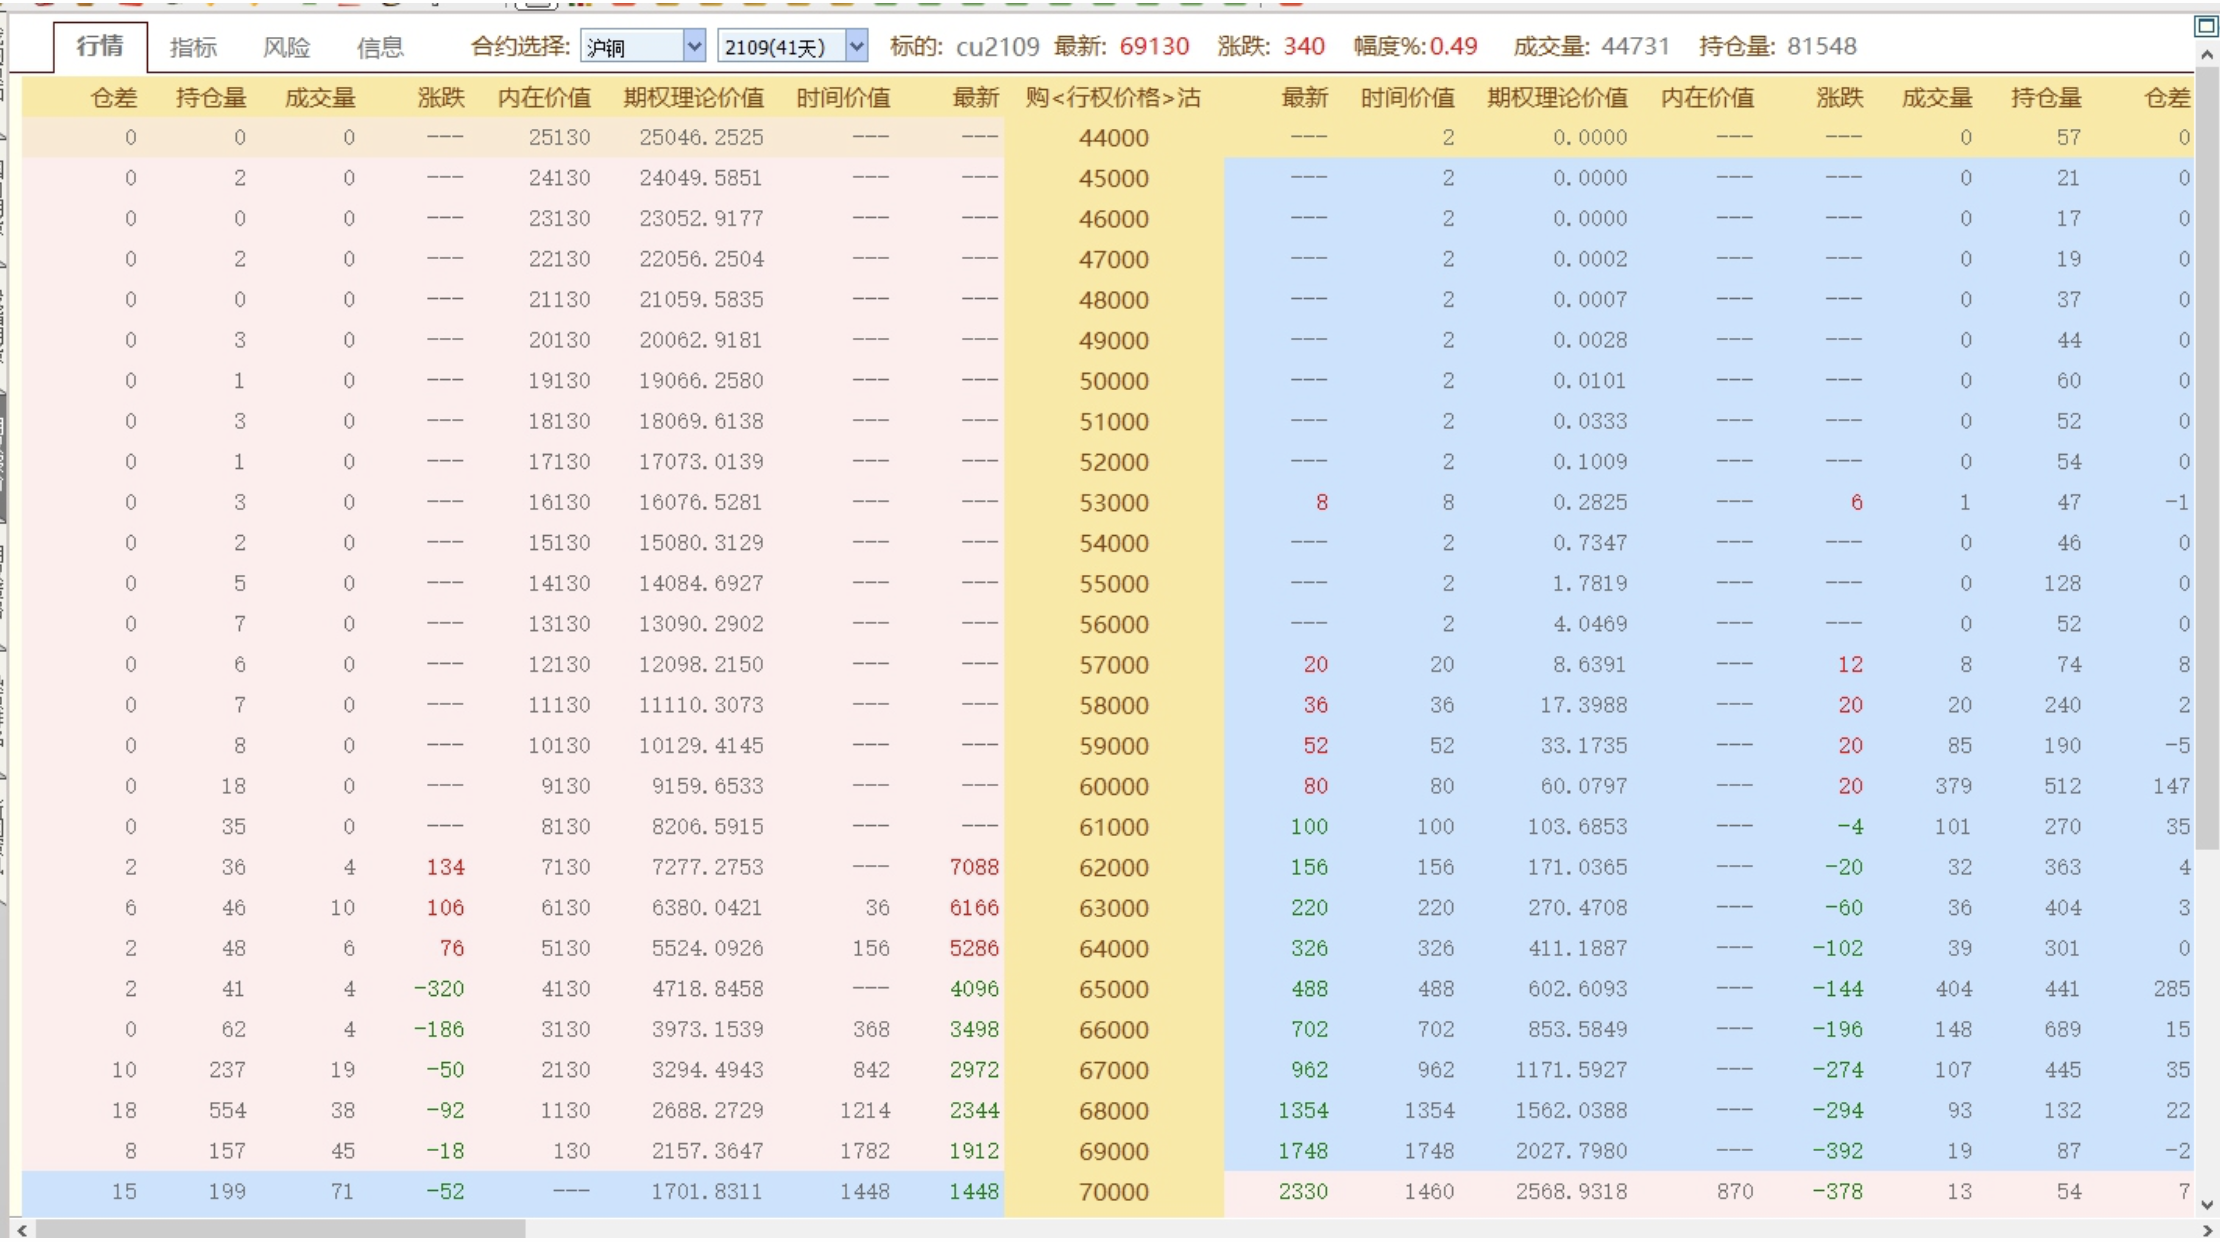Click the panel restore icon at the top-right corner
The image size is (2220, 1242).
click(2206, 26)
